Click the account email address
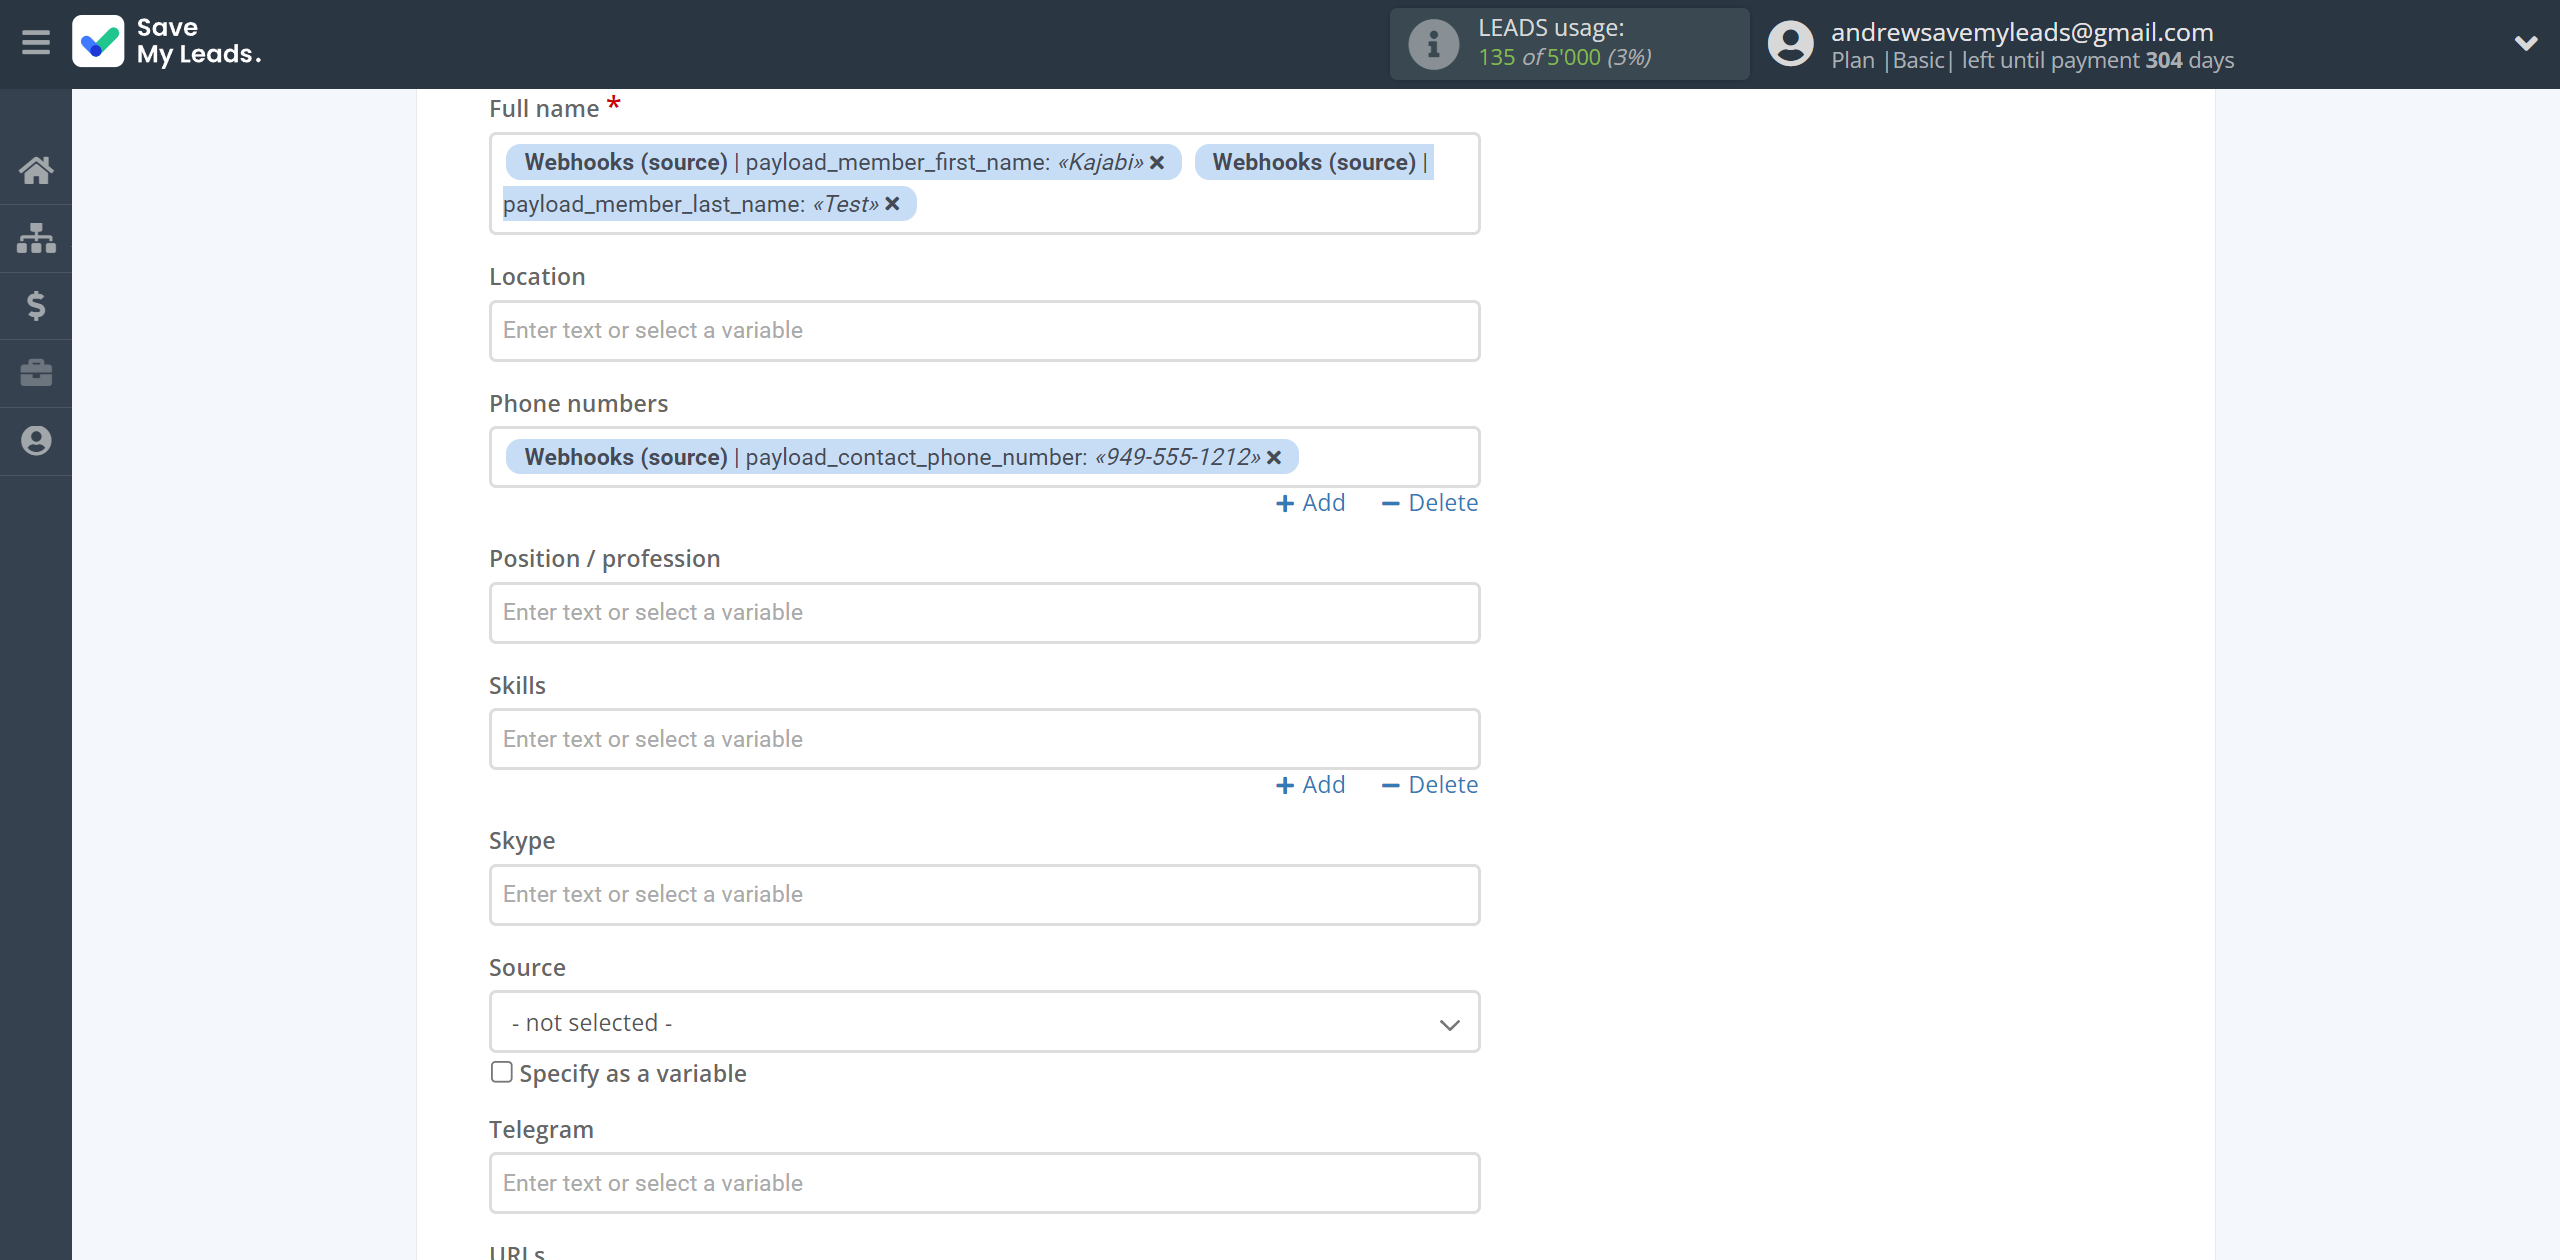2560x1260 pixels. (2022, 32)
